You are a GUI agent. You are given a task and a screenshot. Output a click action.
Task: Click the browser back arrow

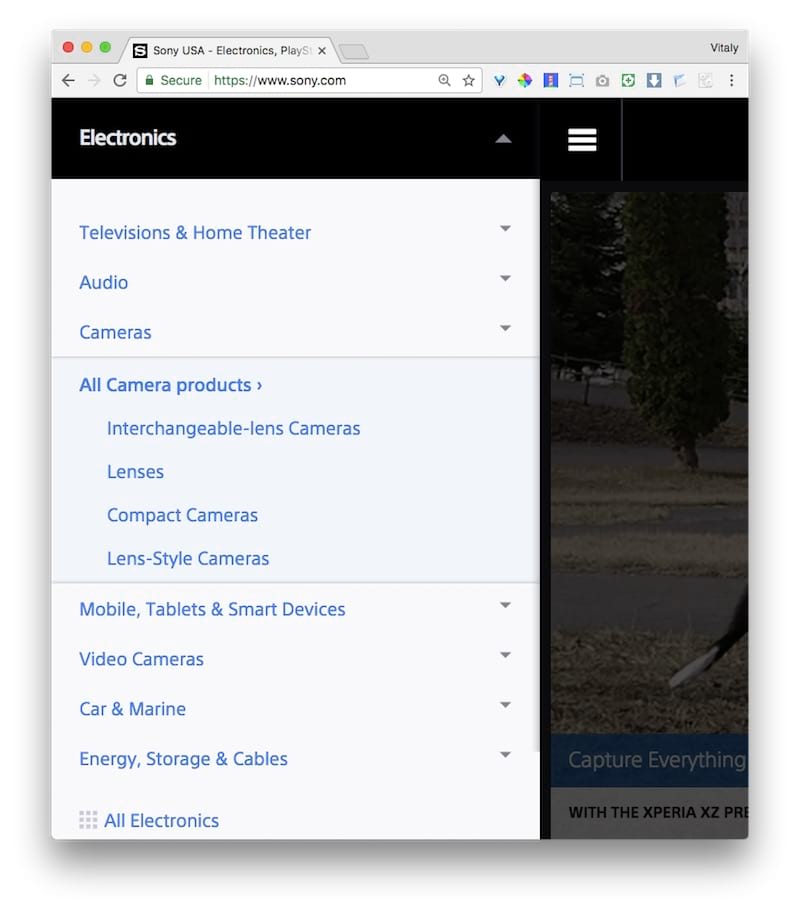point(68,80)
